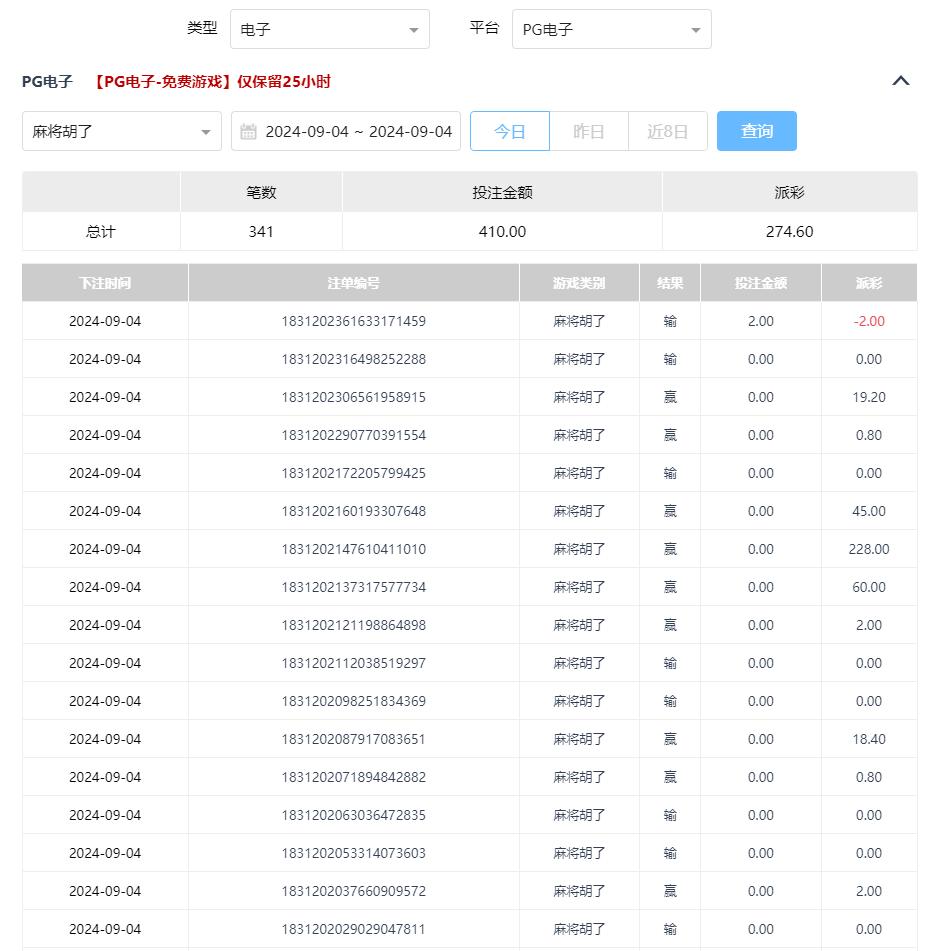Select the 今日 date filter
935x951 pixels.
[x=510, y=132]
